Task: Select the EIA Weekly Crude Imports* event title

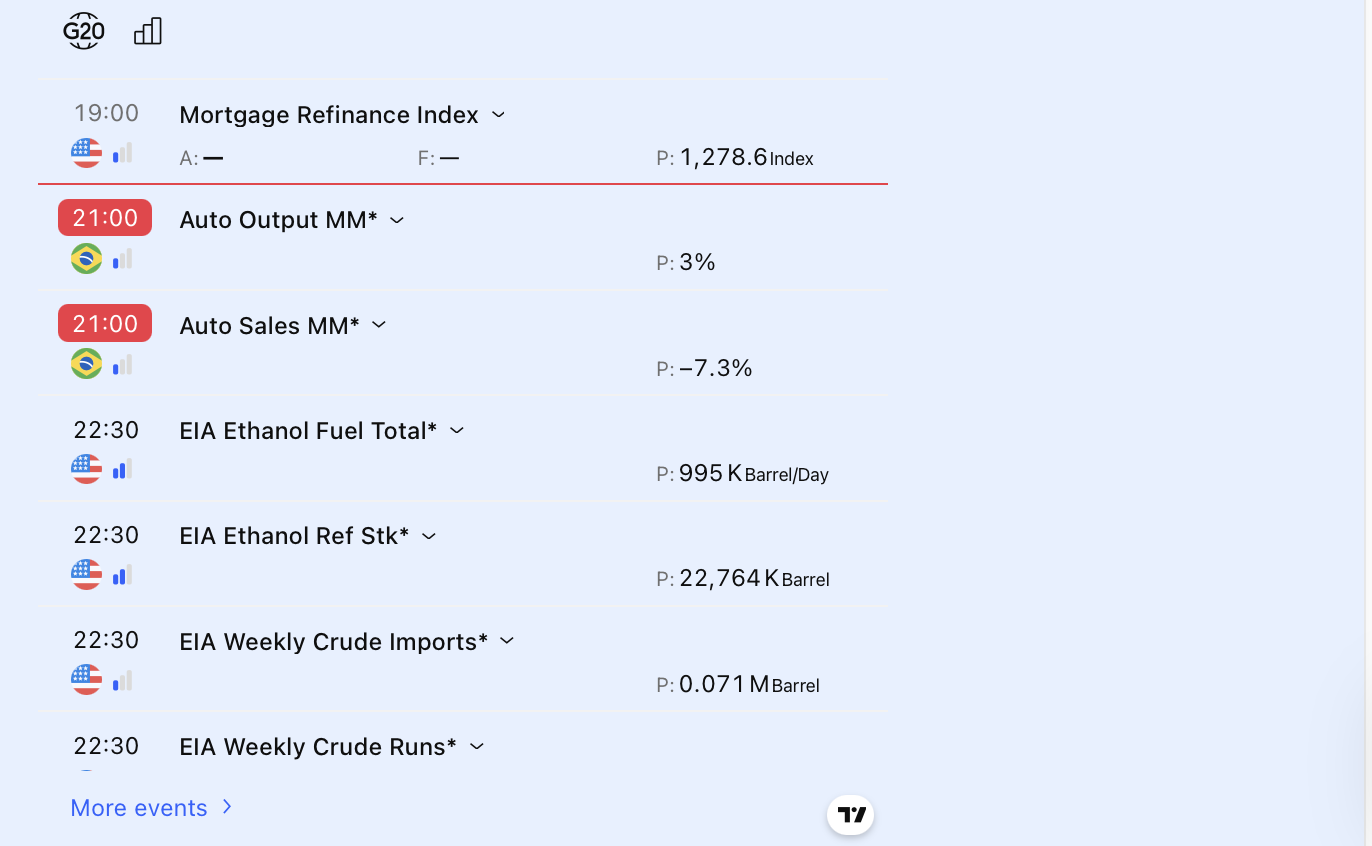Action: coord(333,641)
